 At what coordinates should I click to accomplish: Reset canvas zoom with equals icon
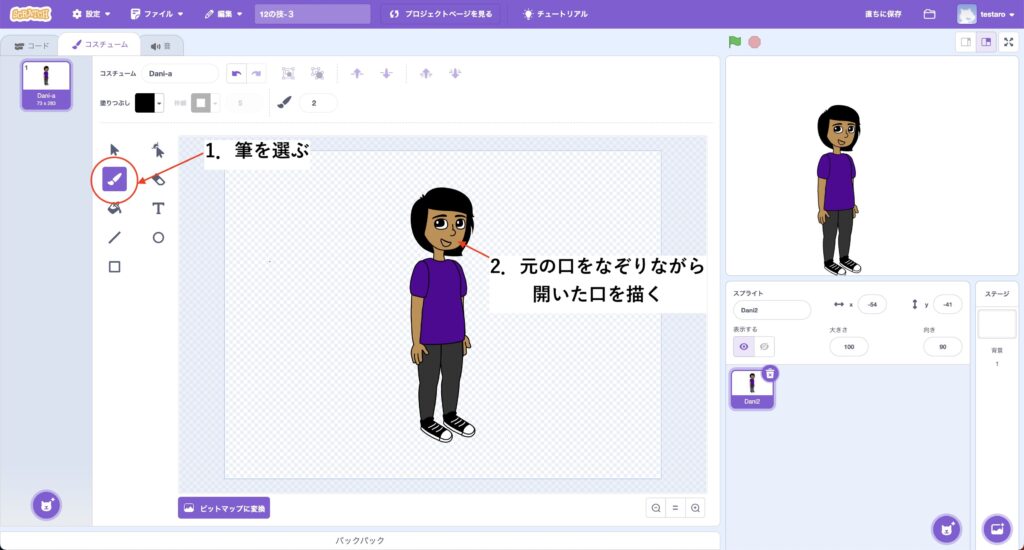[x=675, y=508]
